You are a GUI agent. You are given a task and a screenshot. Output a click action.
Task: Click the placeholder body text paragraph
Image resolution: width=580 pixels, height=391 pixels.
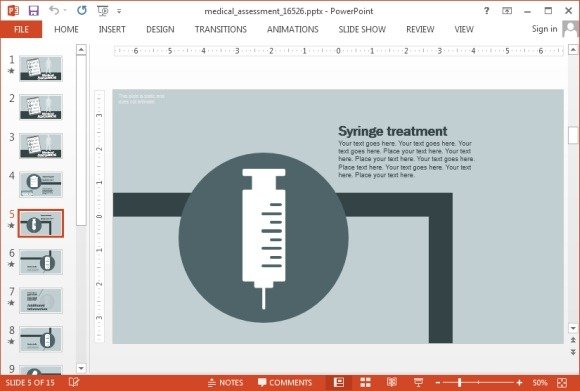click(x=406, y=159)
